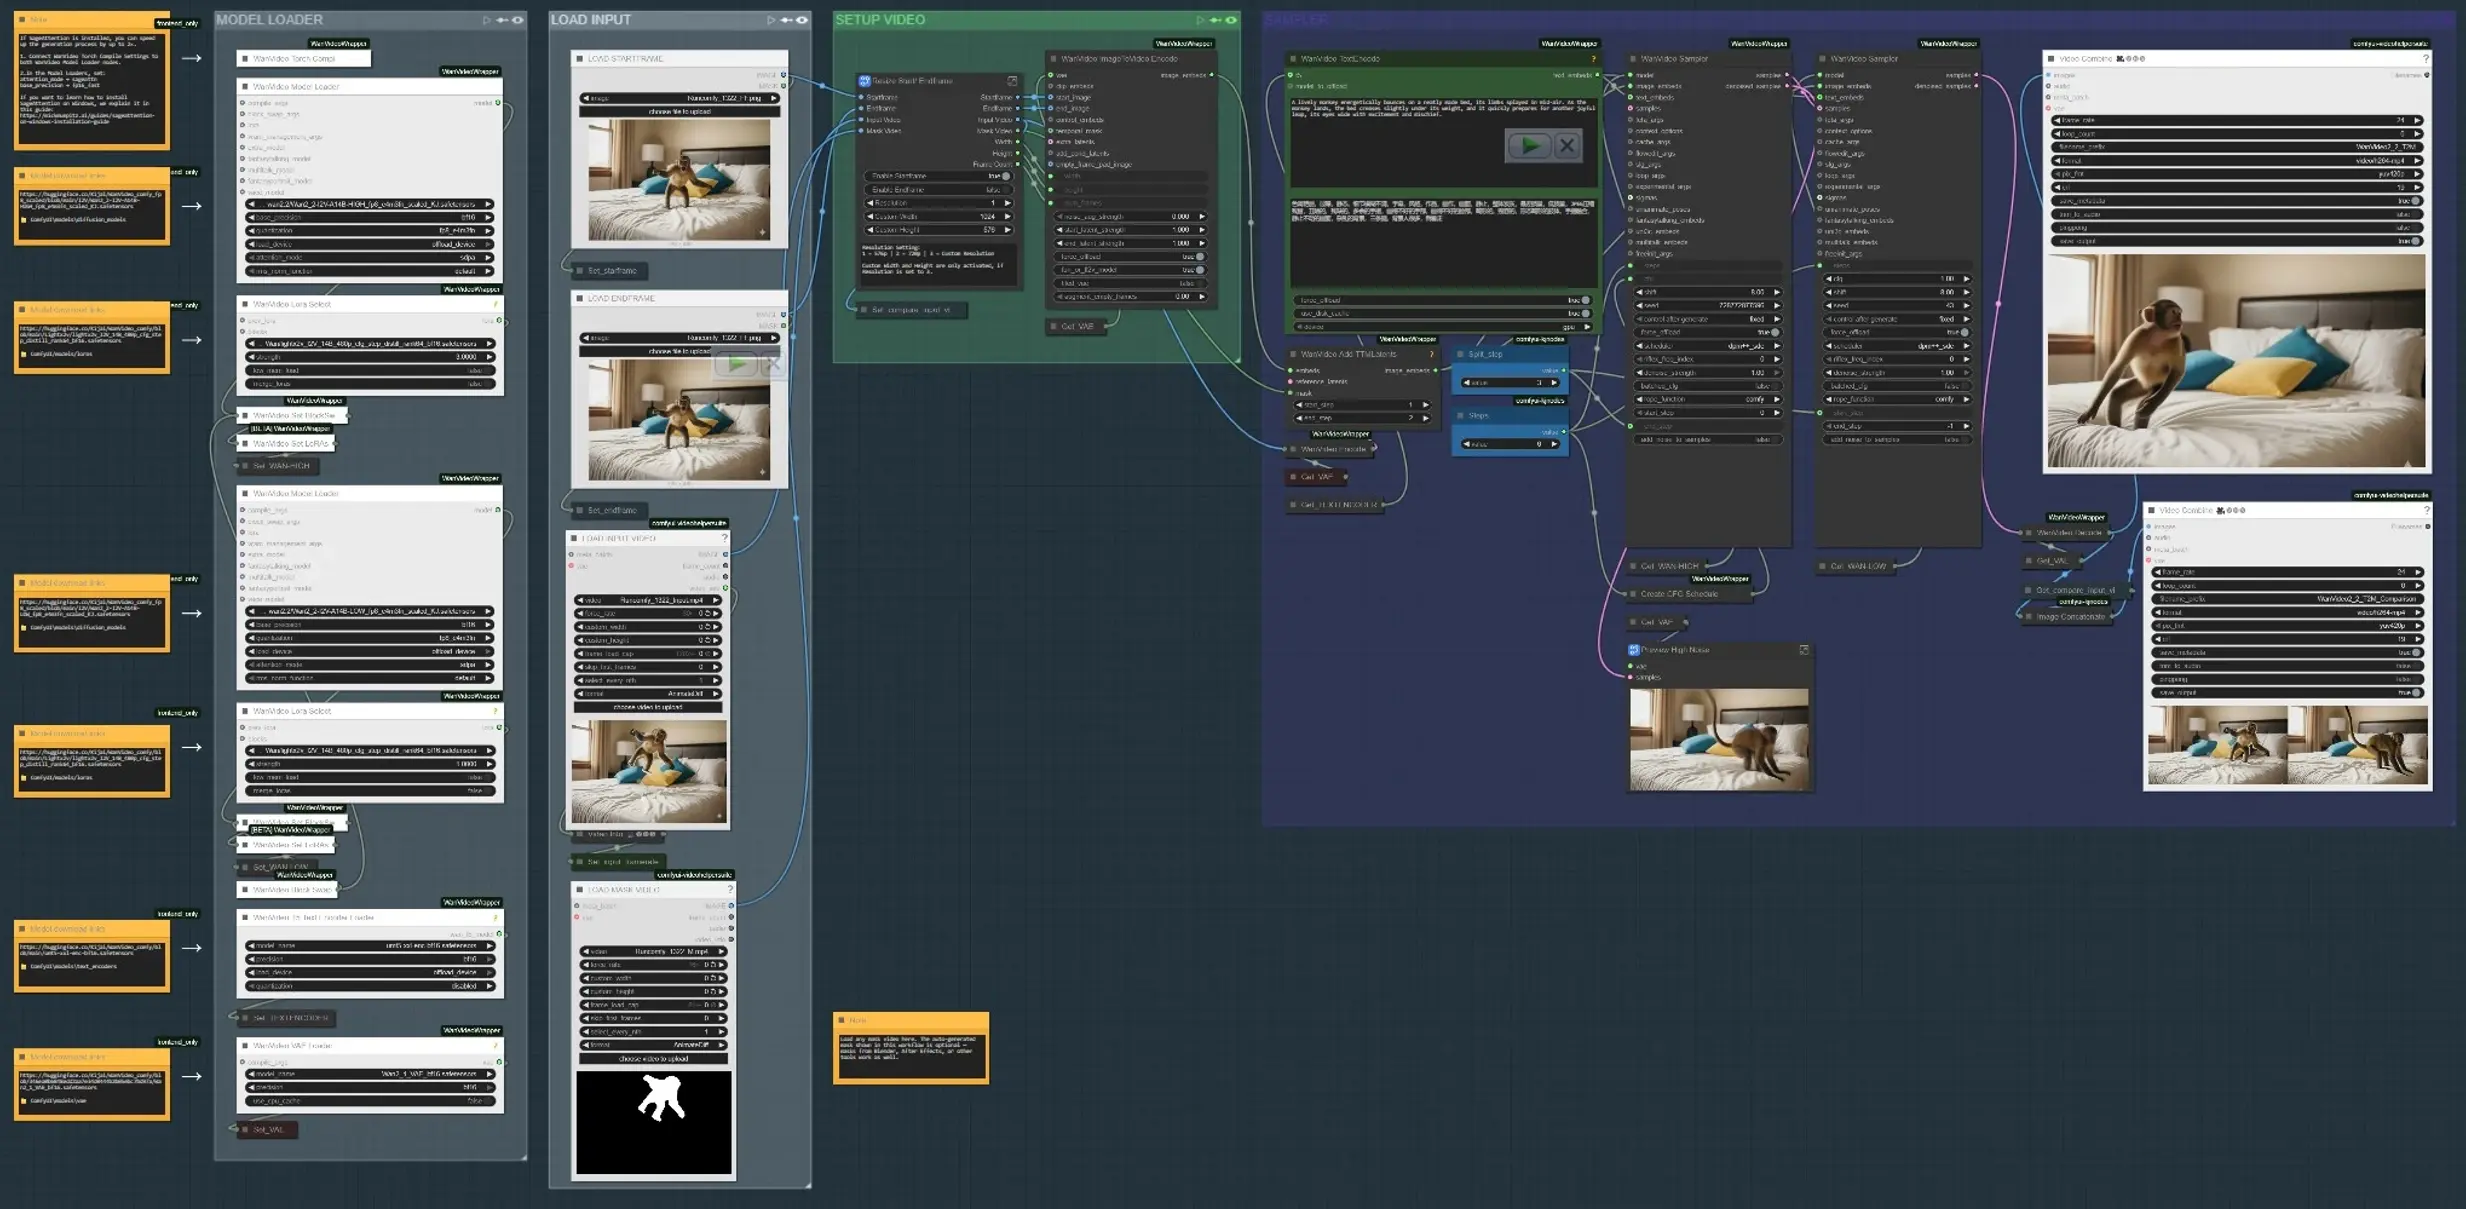Open the HIGH model file dropdown in WanVideo Model Loader
2466x1209 pixels.
[370, 204]
